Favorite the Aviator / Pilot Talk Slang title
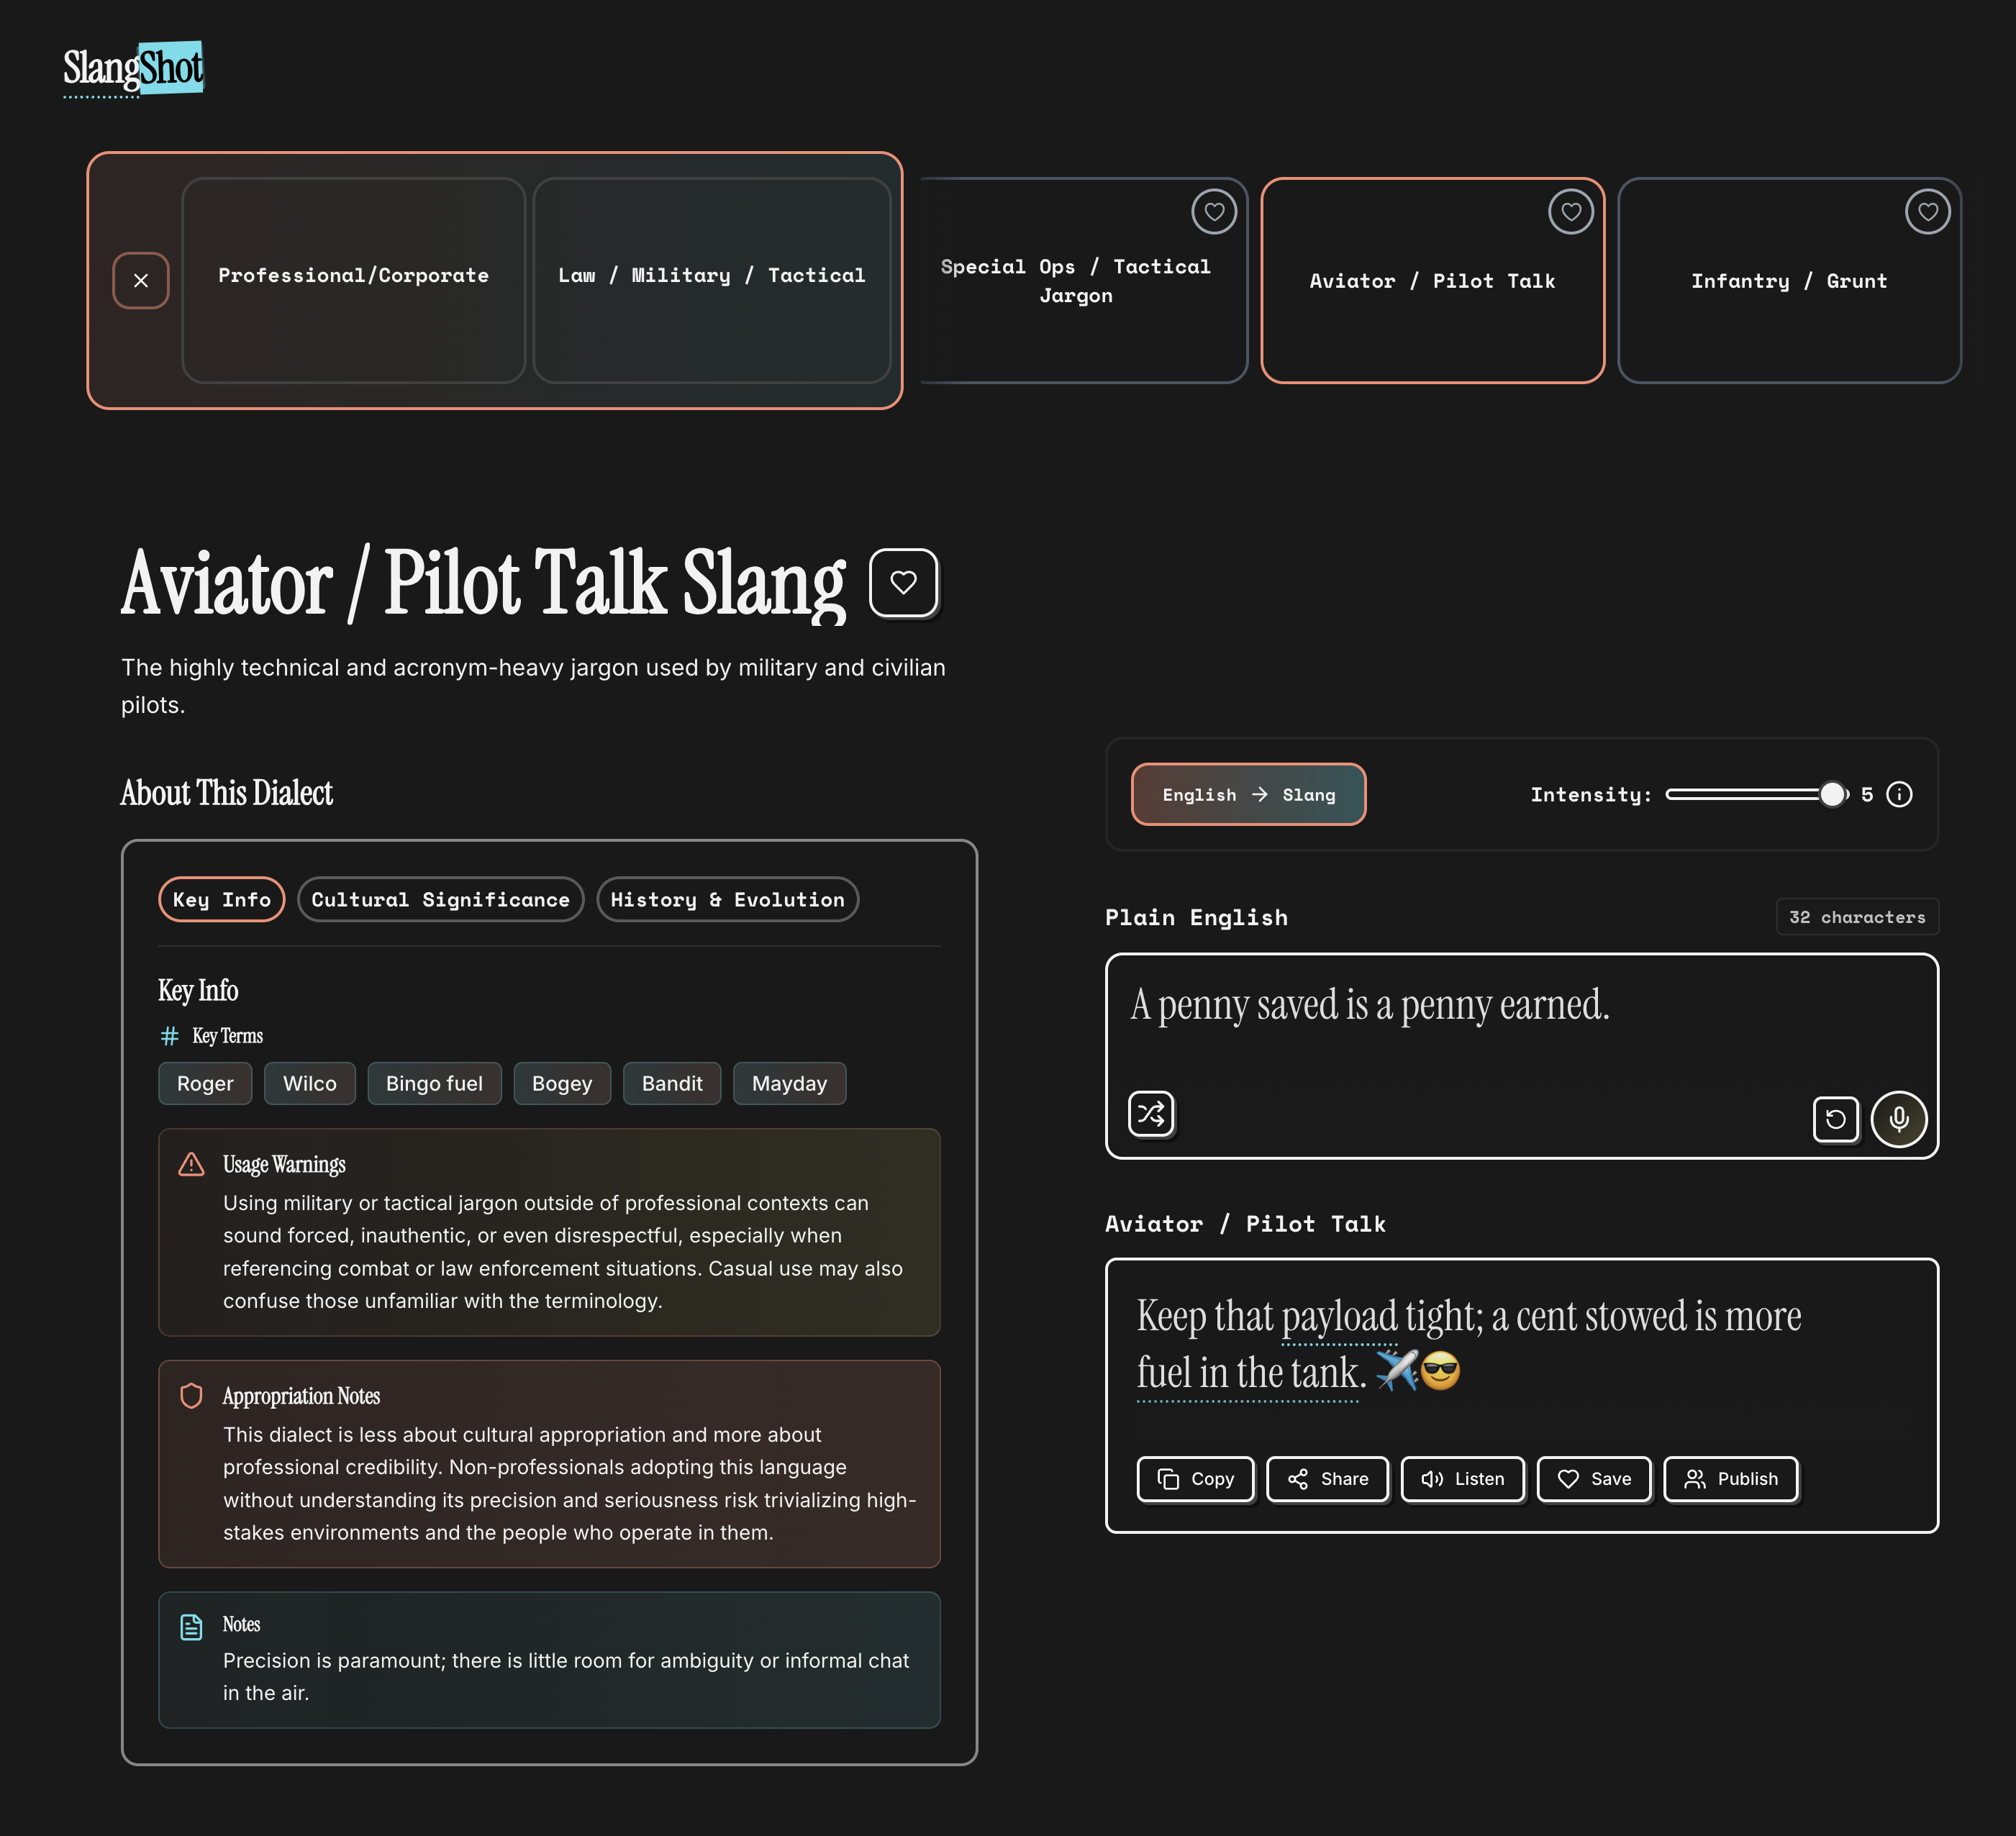 pyautogui.click(x=903, y=583)
